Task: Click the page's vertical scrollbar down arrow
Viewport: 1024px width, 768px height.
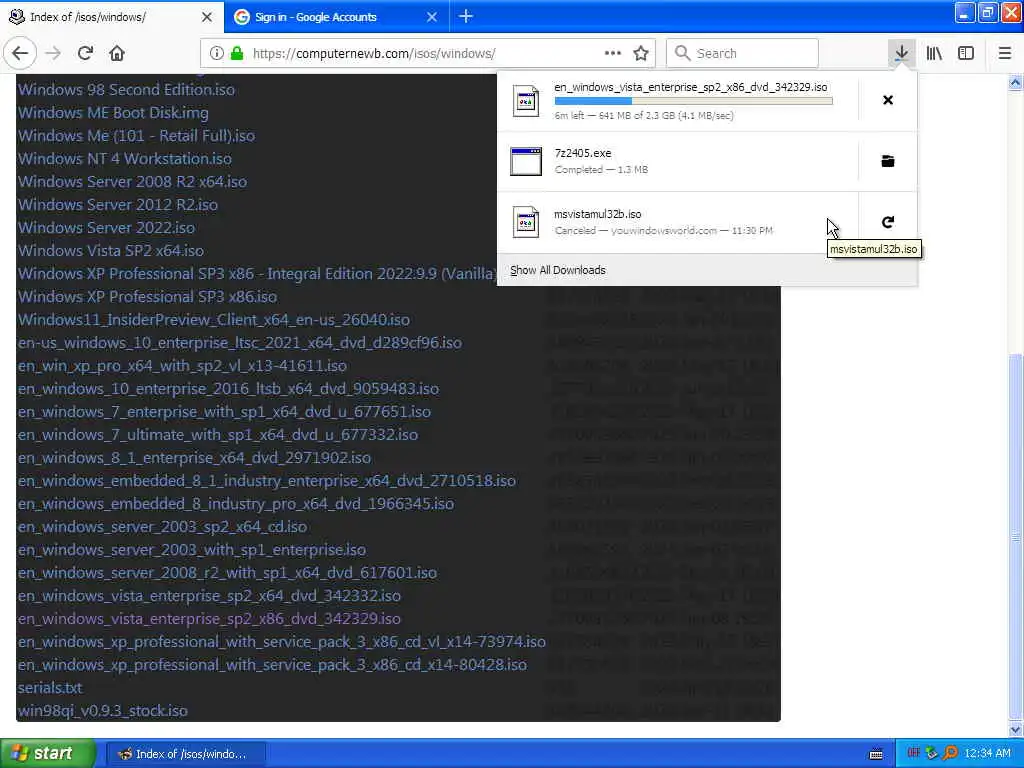Action: pos(1016,729)
